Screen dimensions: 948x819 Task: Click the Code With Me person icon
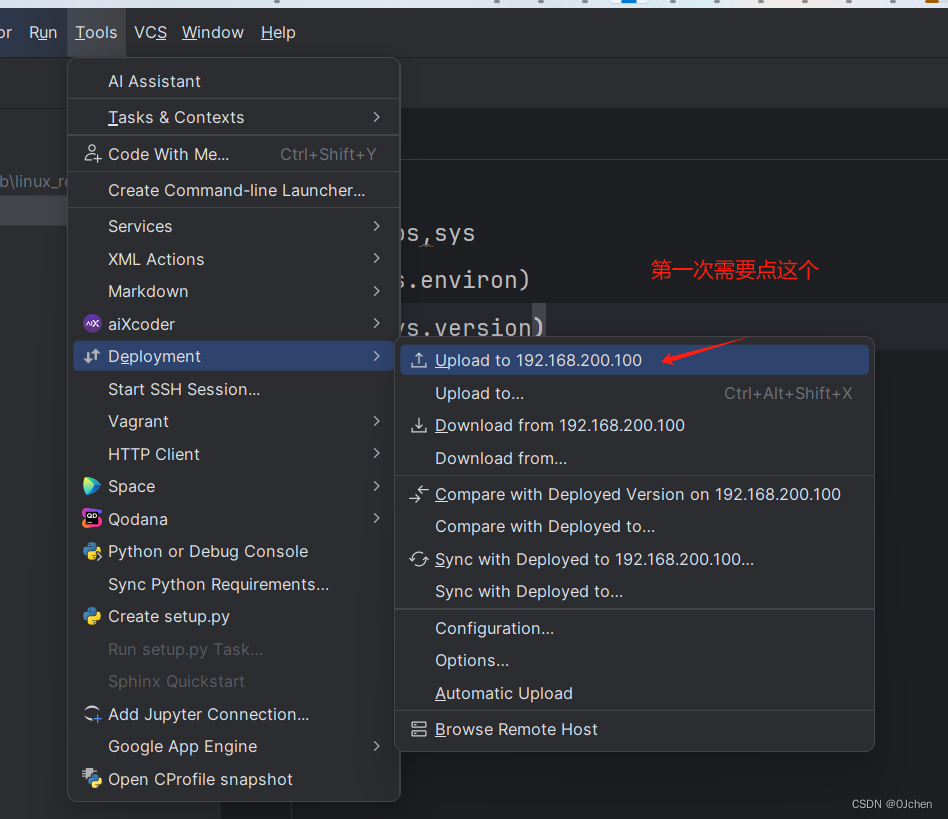click(x=92, y=154)
